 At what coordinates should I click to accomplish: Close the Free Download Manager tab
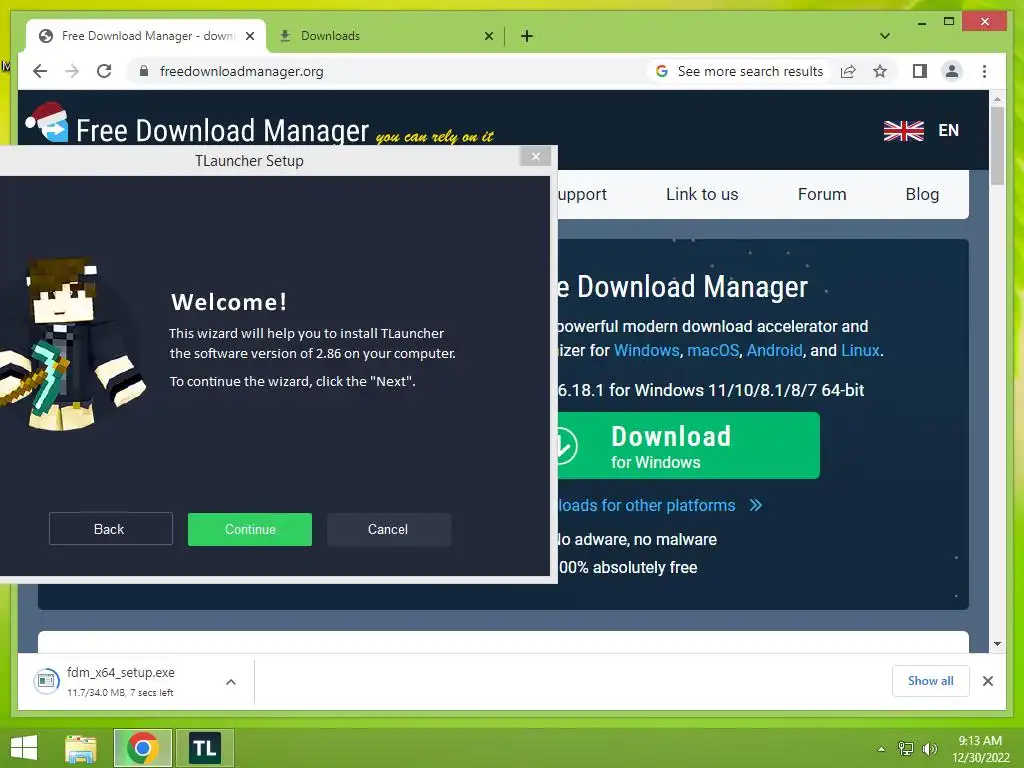[249, 36]
